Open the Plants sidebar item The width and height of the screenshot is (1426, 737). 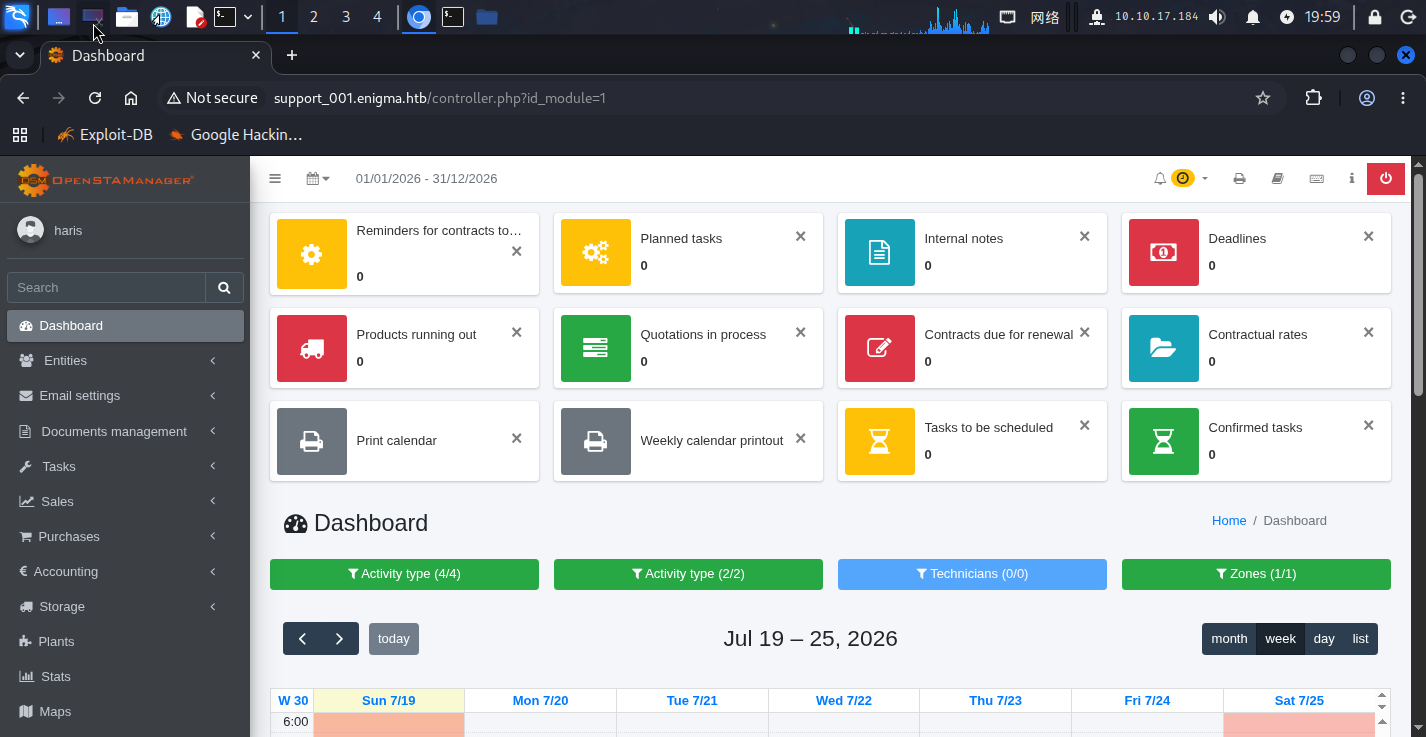coord(125,641)
